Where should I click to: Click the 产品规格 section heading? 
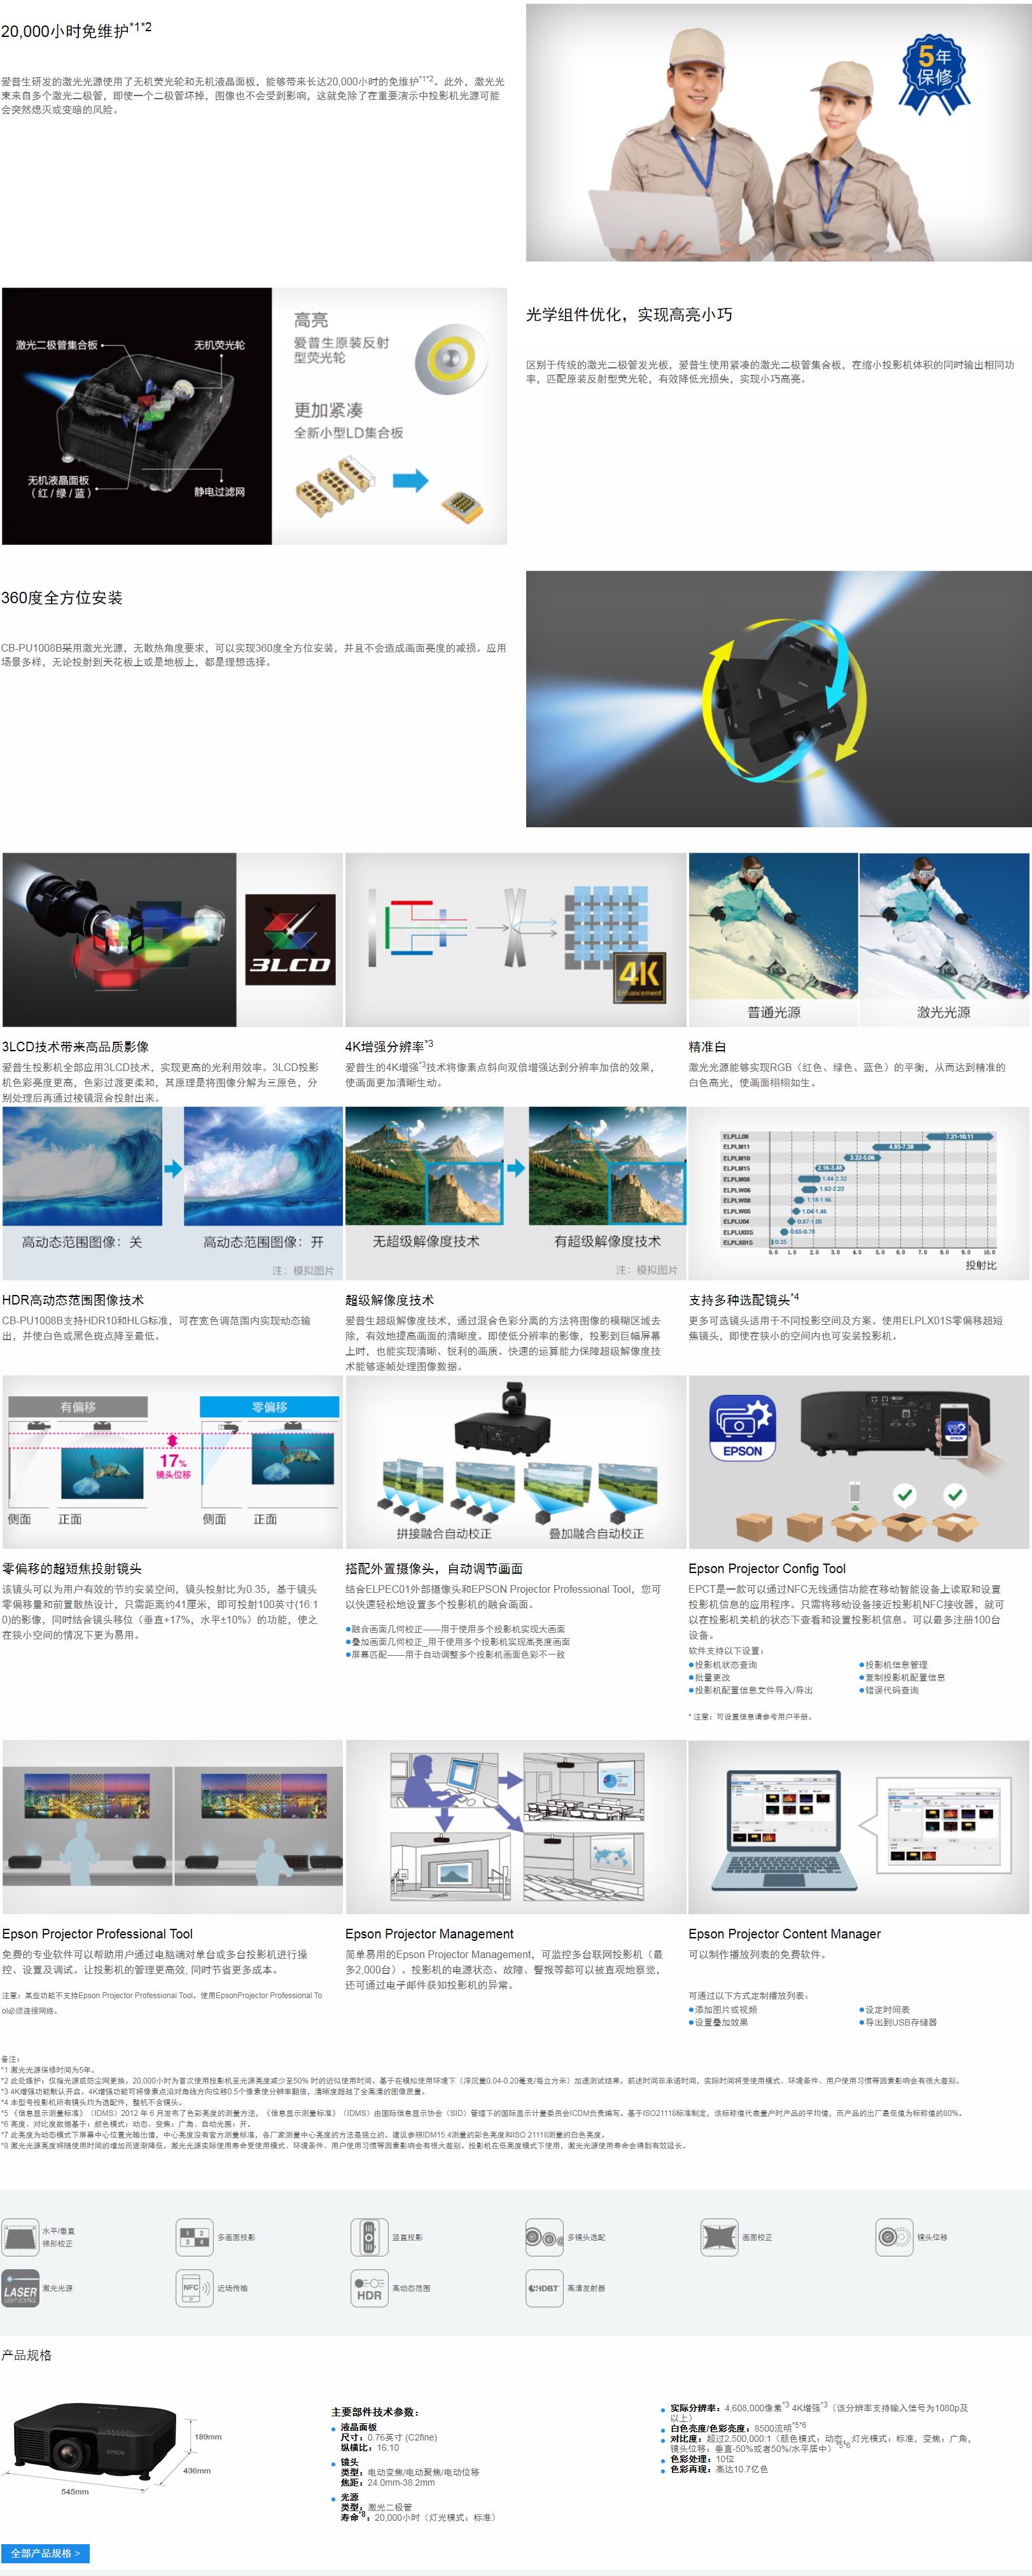coord(26,2354)
